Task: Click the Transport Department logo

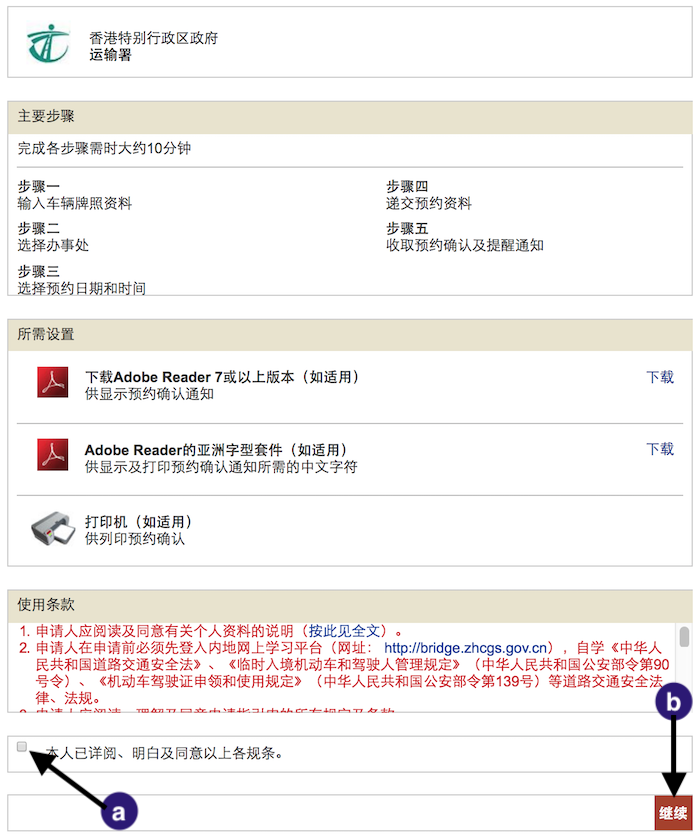Action: pyautogui.click(x=48, y=42)
